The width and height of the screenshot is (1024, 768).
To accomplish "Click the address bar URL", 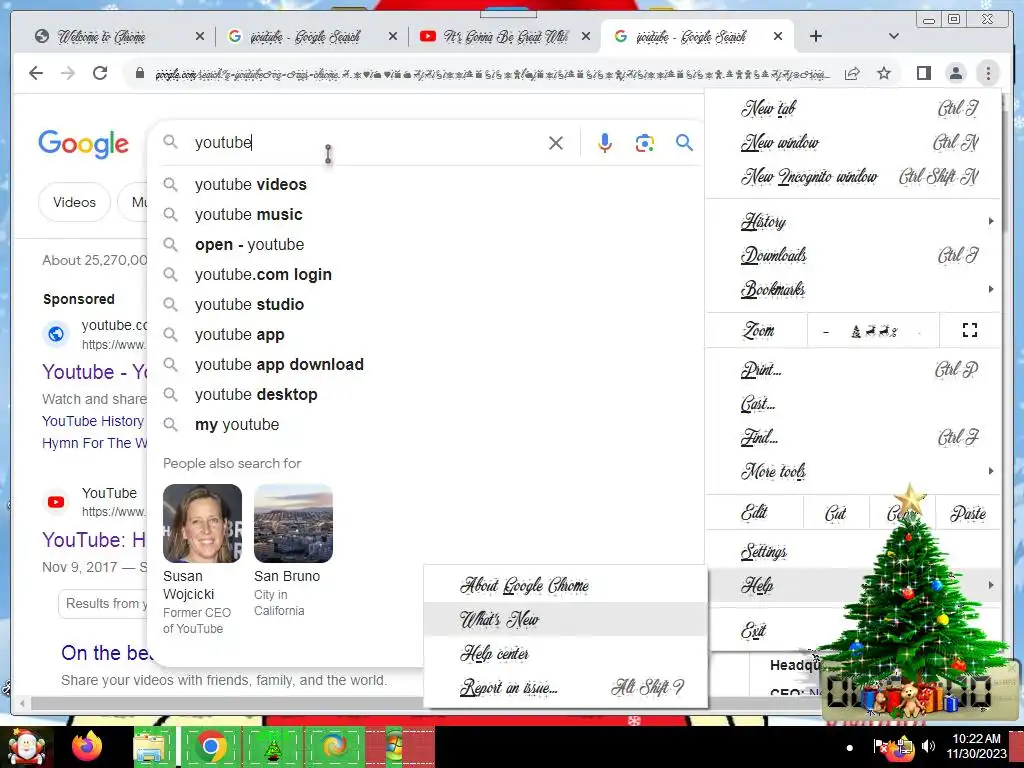I will pyautogui.click(x=492, y=74).
